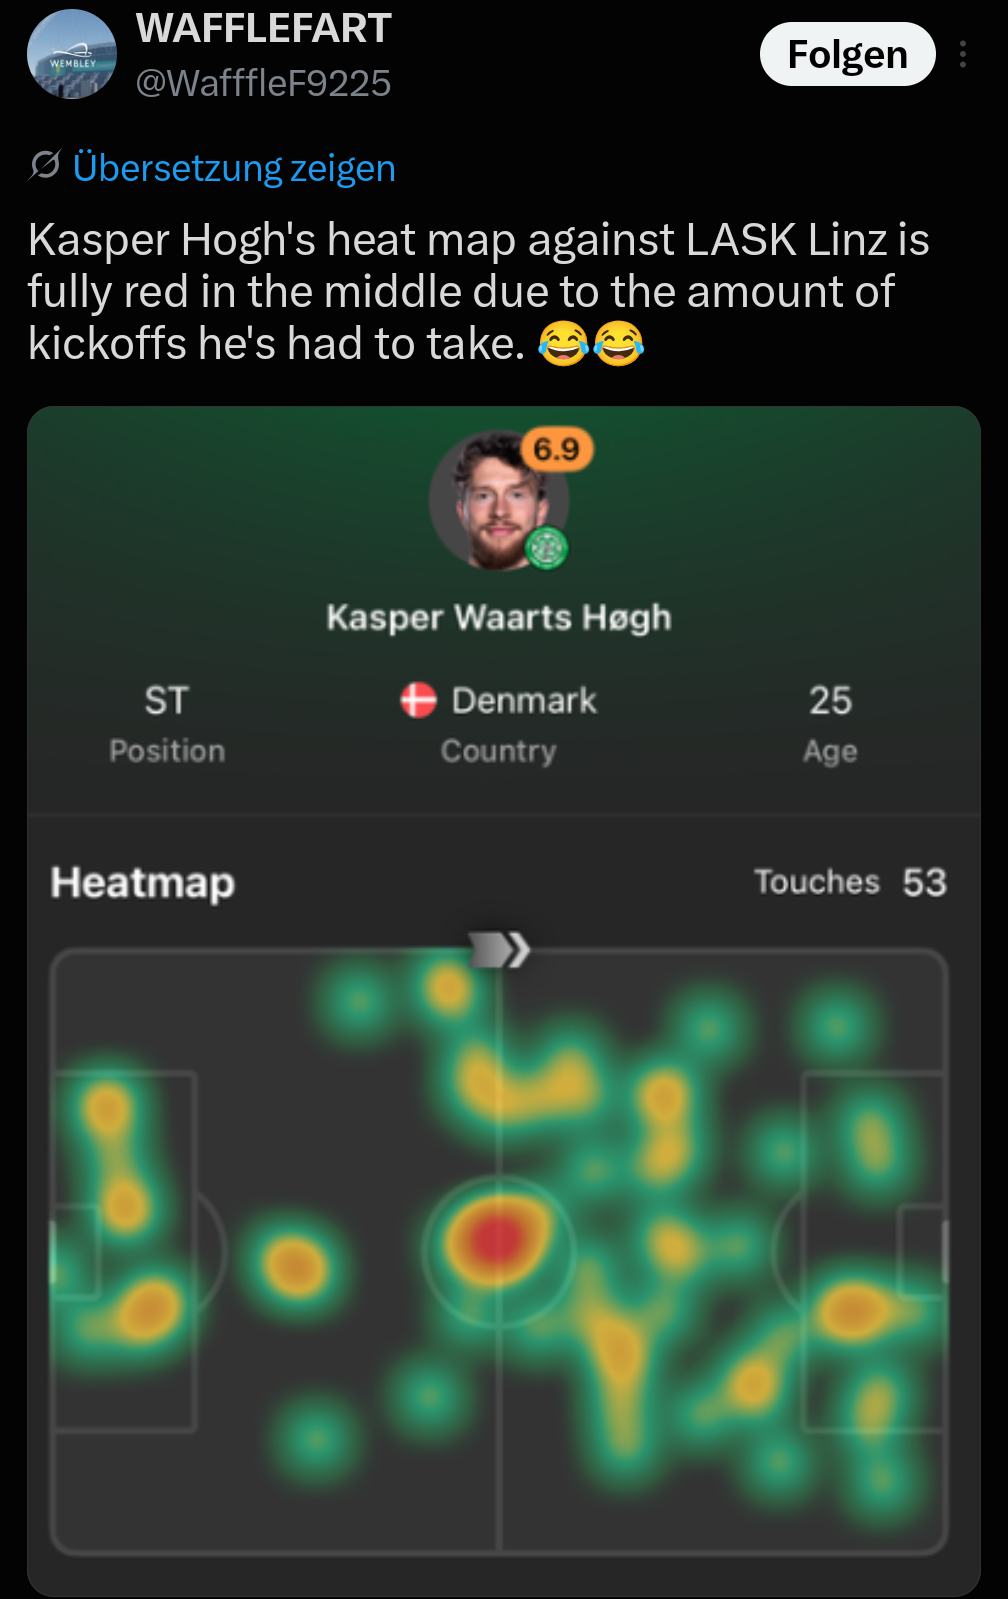
Task: Click the 25 Age value
Action: [x=830, y=700]
